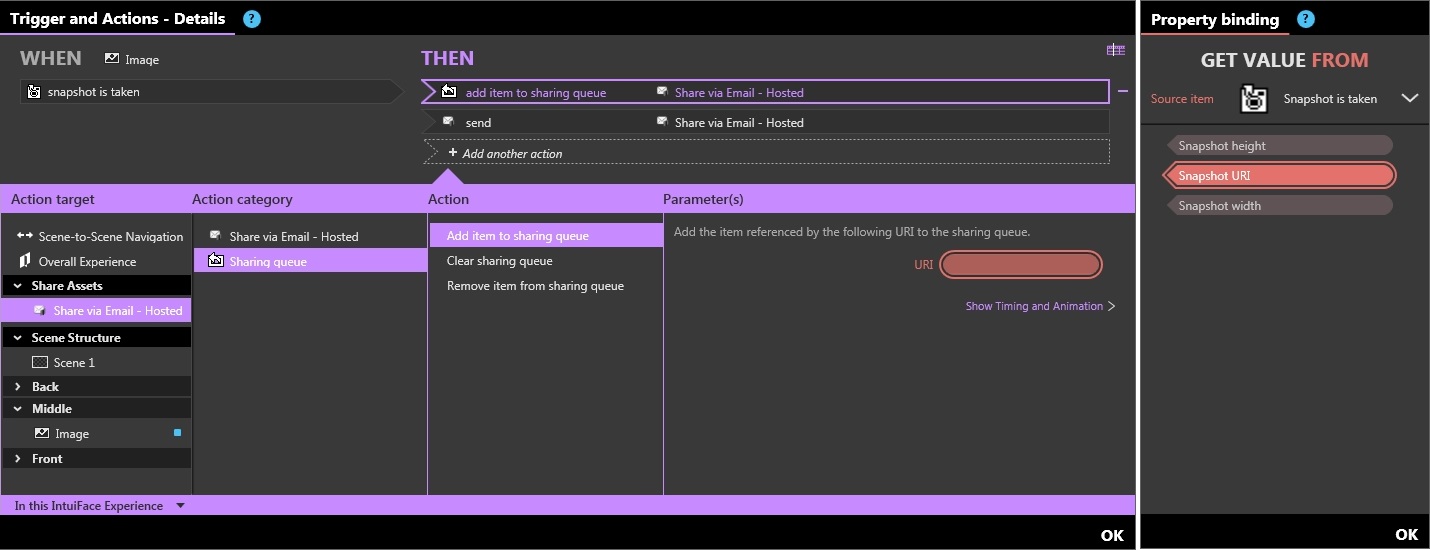Open help for Trigger and Actions Details
1430x550 pixels.
[x=252, y=19]
